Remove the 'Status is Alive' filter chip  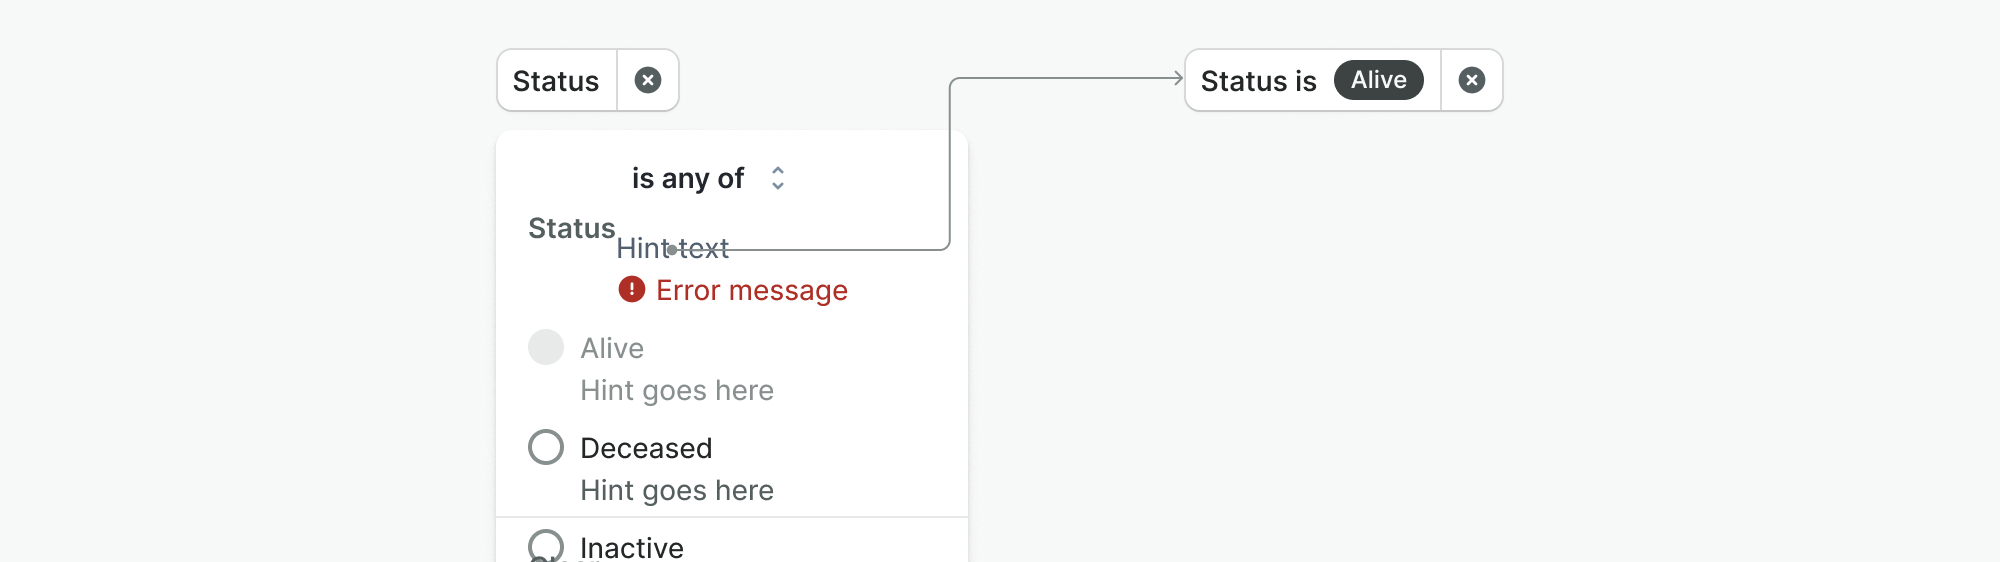click(1471, 80)
